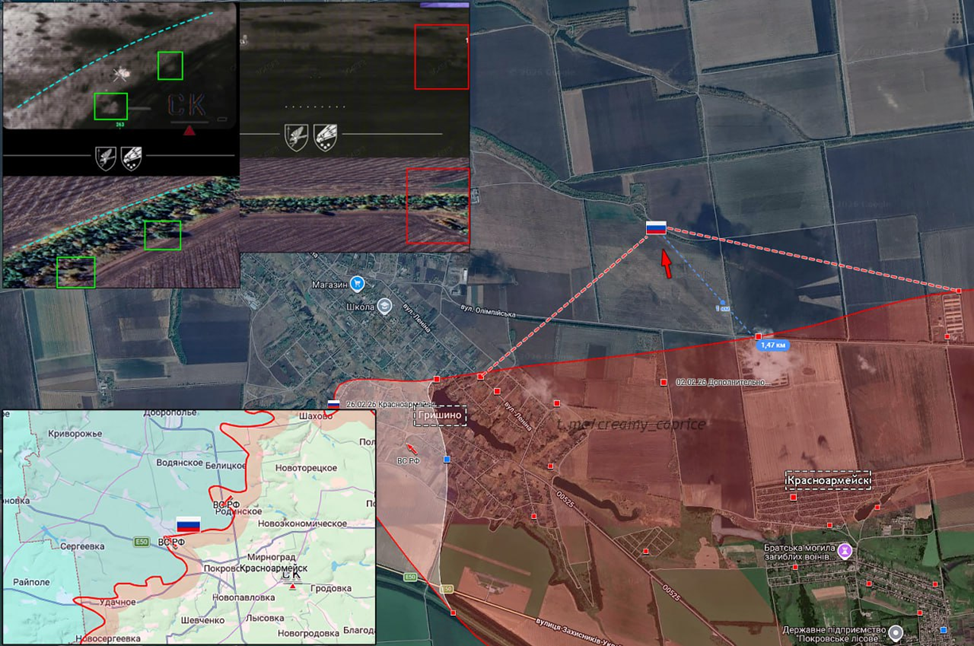Select the memorial pin near Братська могила

click(x=845, y=550)
